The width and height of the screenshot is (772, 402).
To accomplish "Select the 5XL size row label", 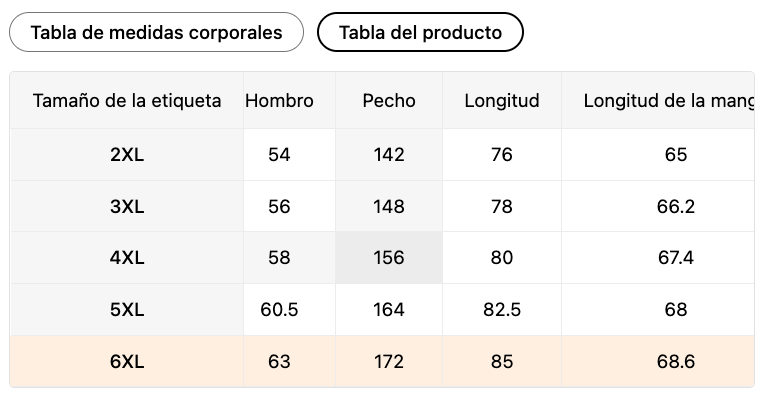I will [x=127, y=310].
